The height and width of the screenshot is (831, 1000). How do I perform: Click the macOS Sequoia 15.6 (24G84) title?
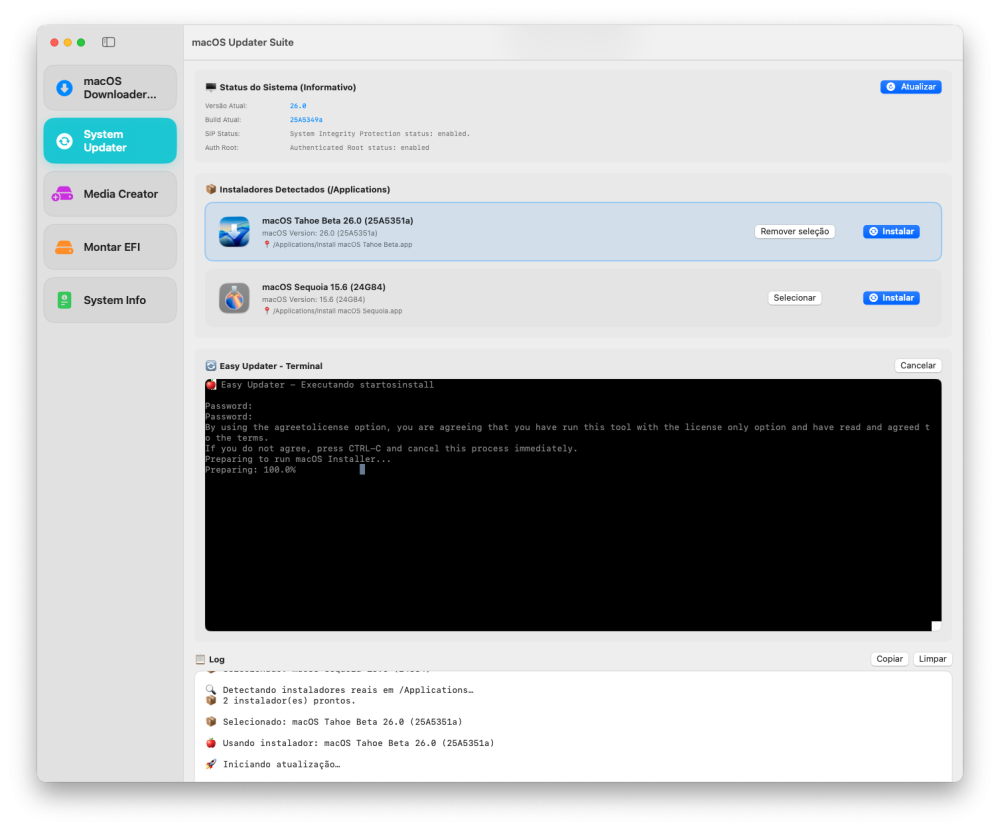[323, 287]
